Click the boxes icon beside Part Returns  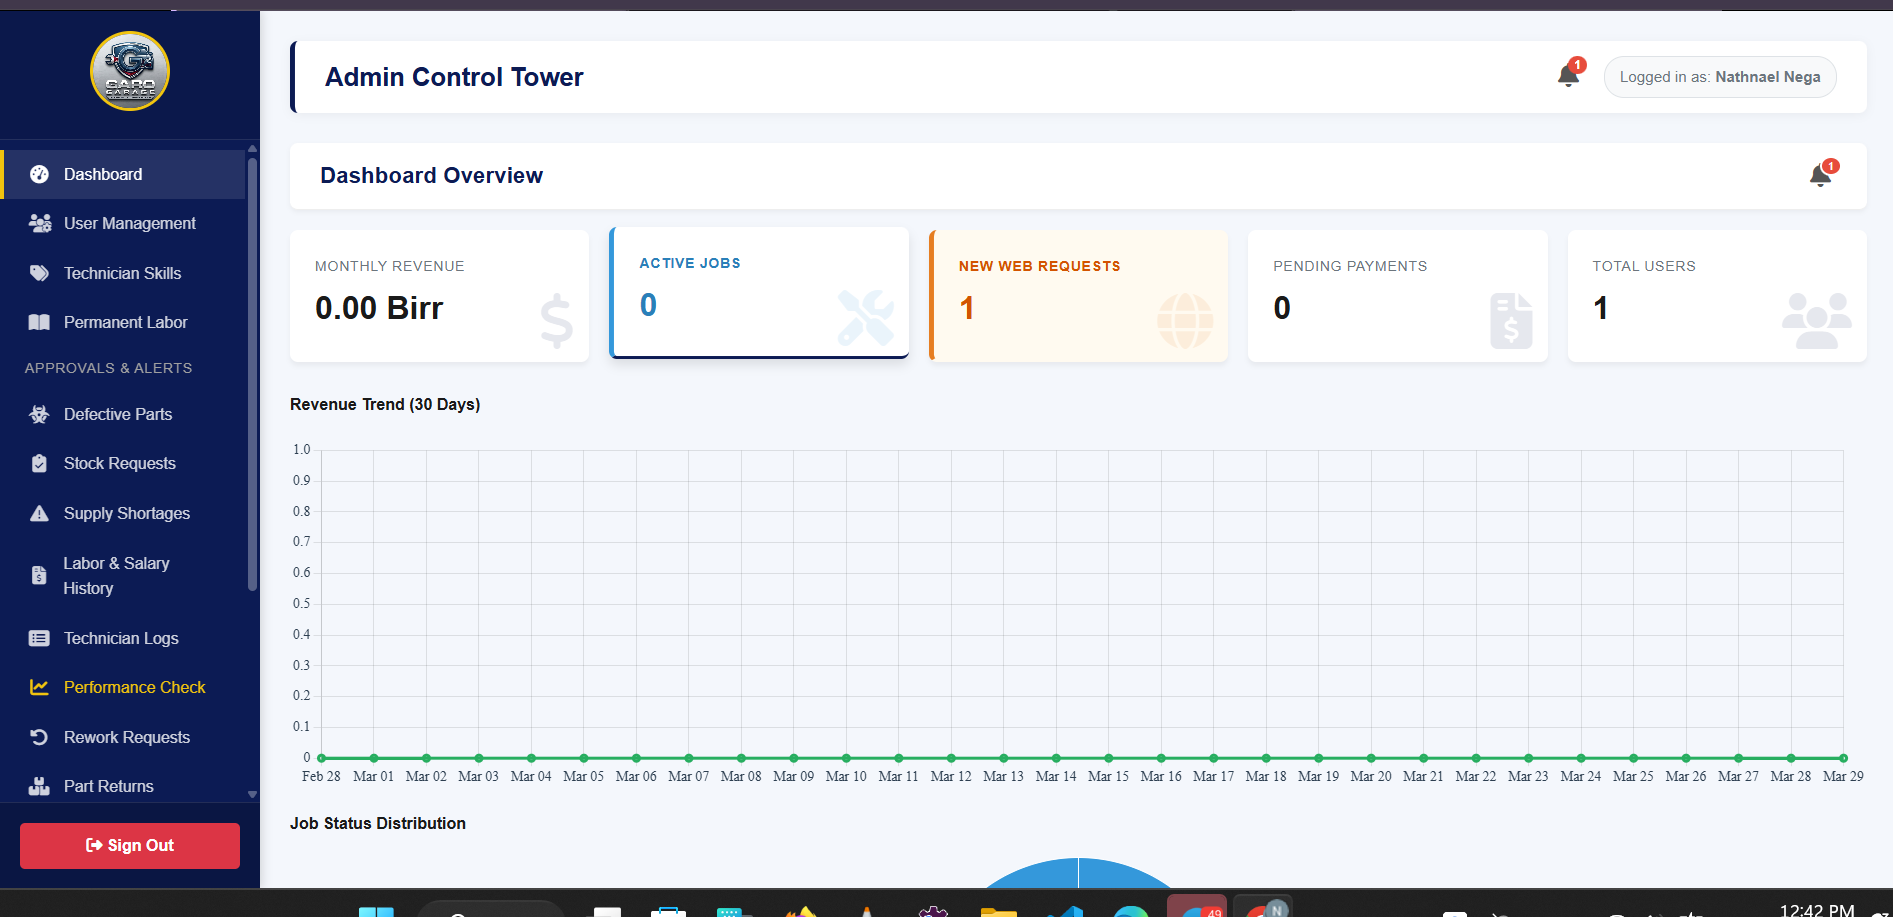(x=39, y=786)
